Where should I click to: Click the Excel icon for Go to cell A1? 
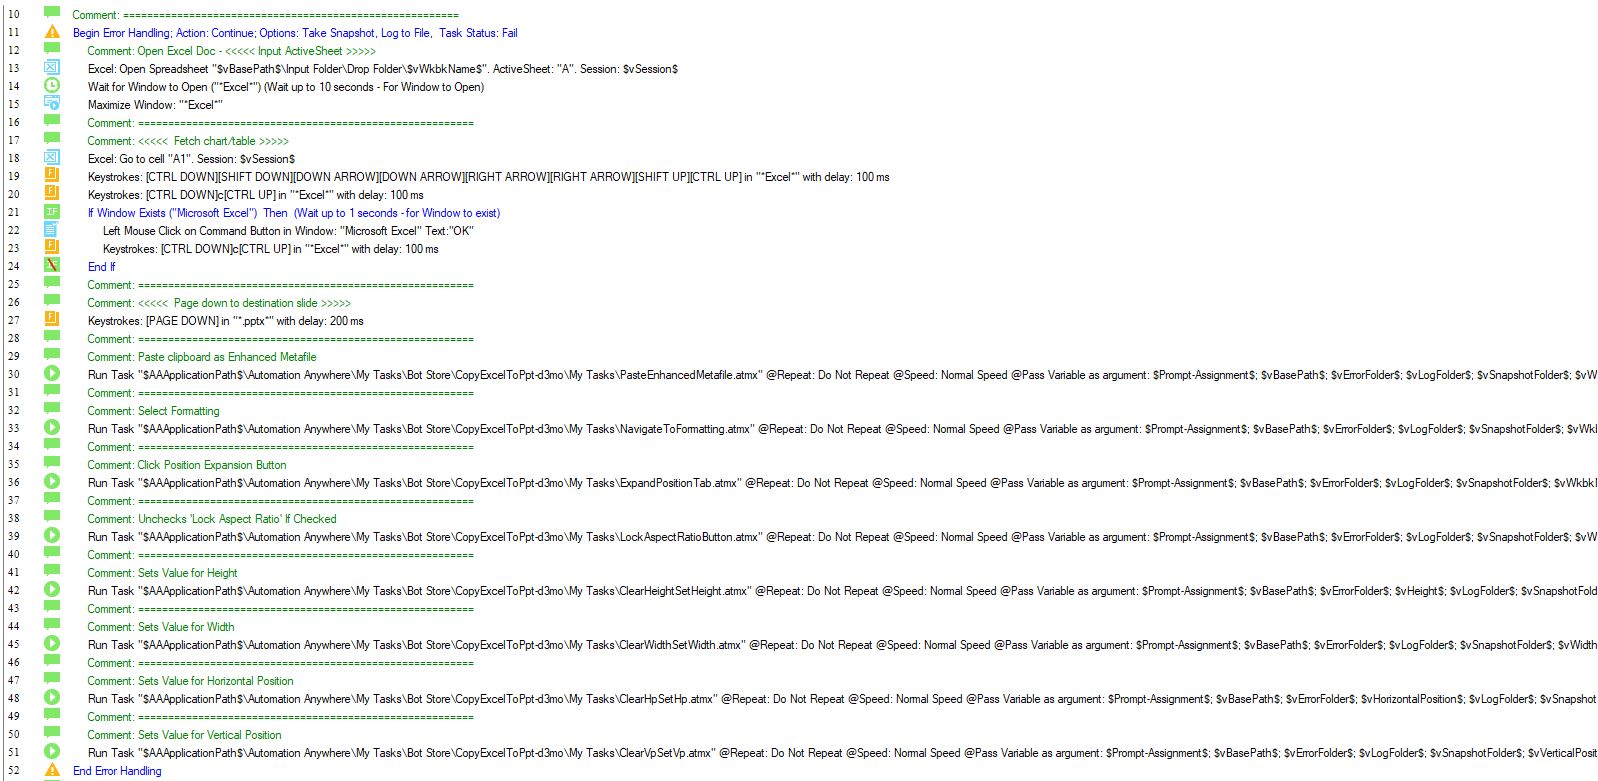pyautogui.click(x=52, y=158)
